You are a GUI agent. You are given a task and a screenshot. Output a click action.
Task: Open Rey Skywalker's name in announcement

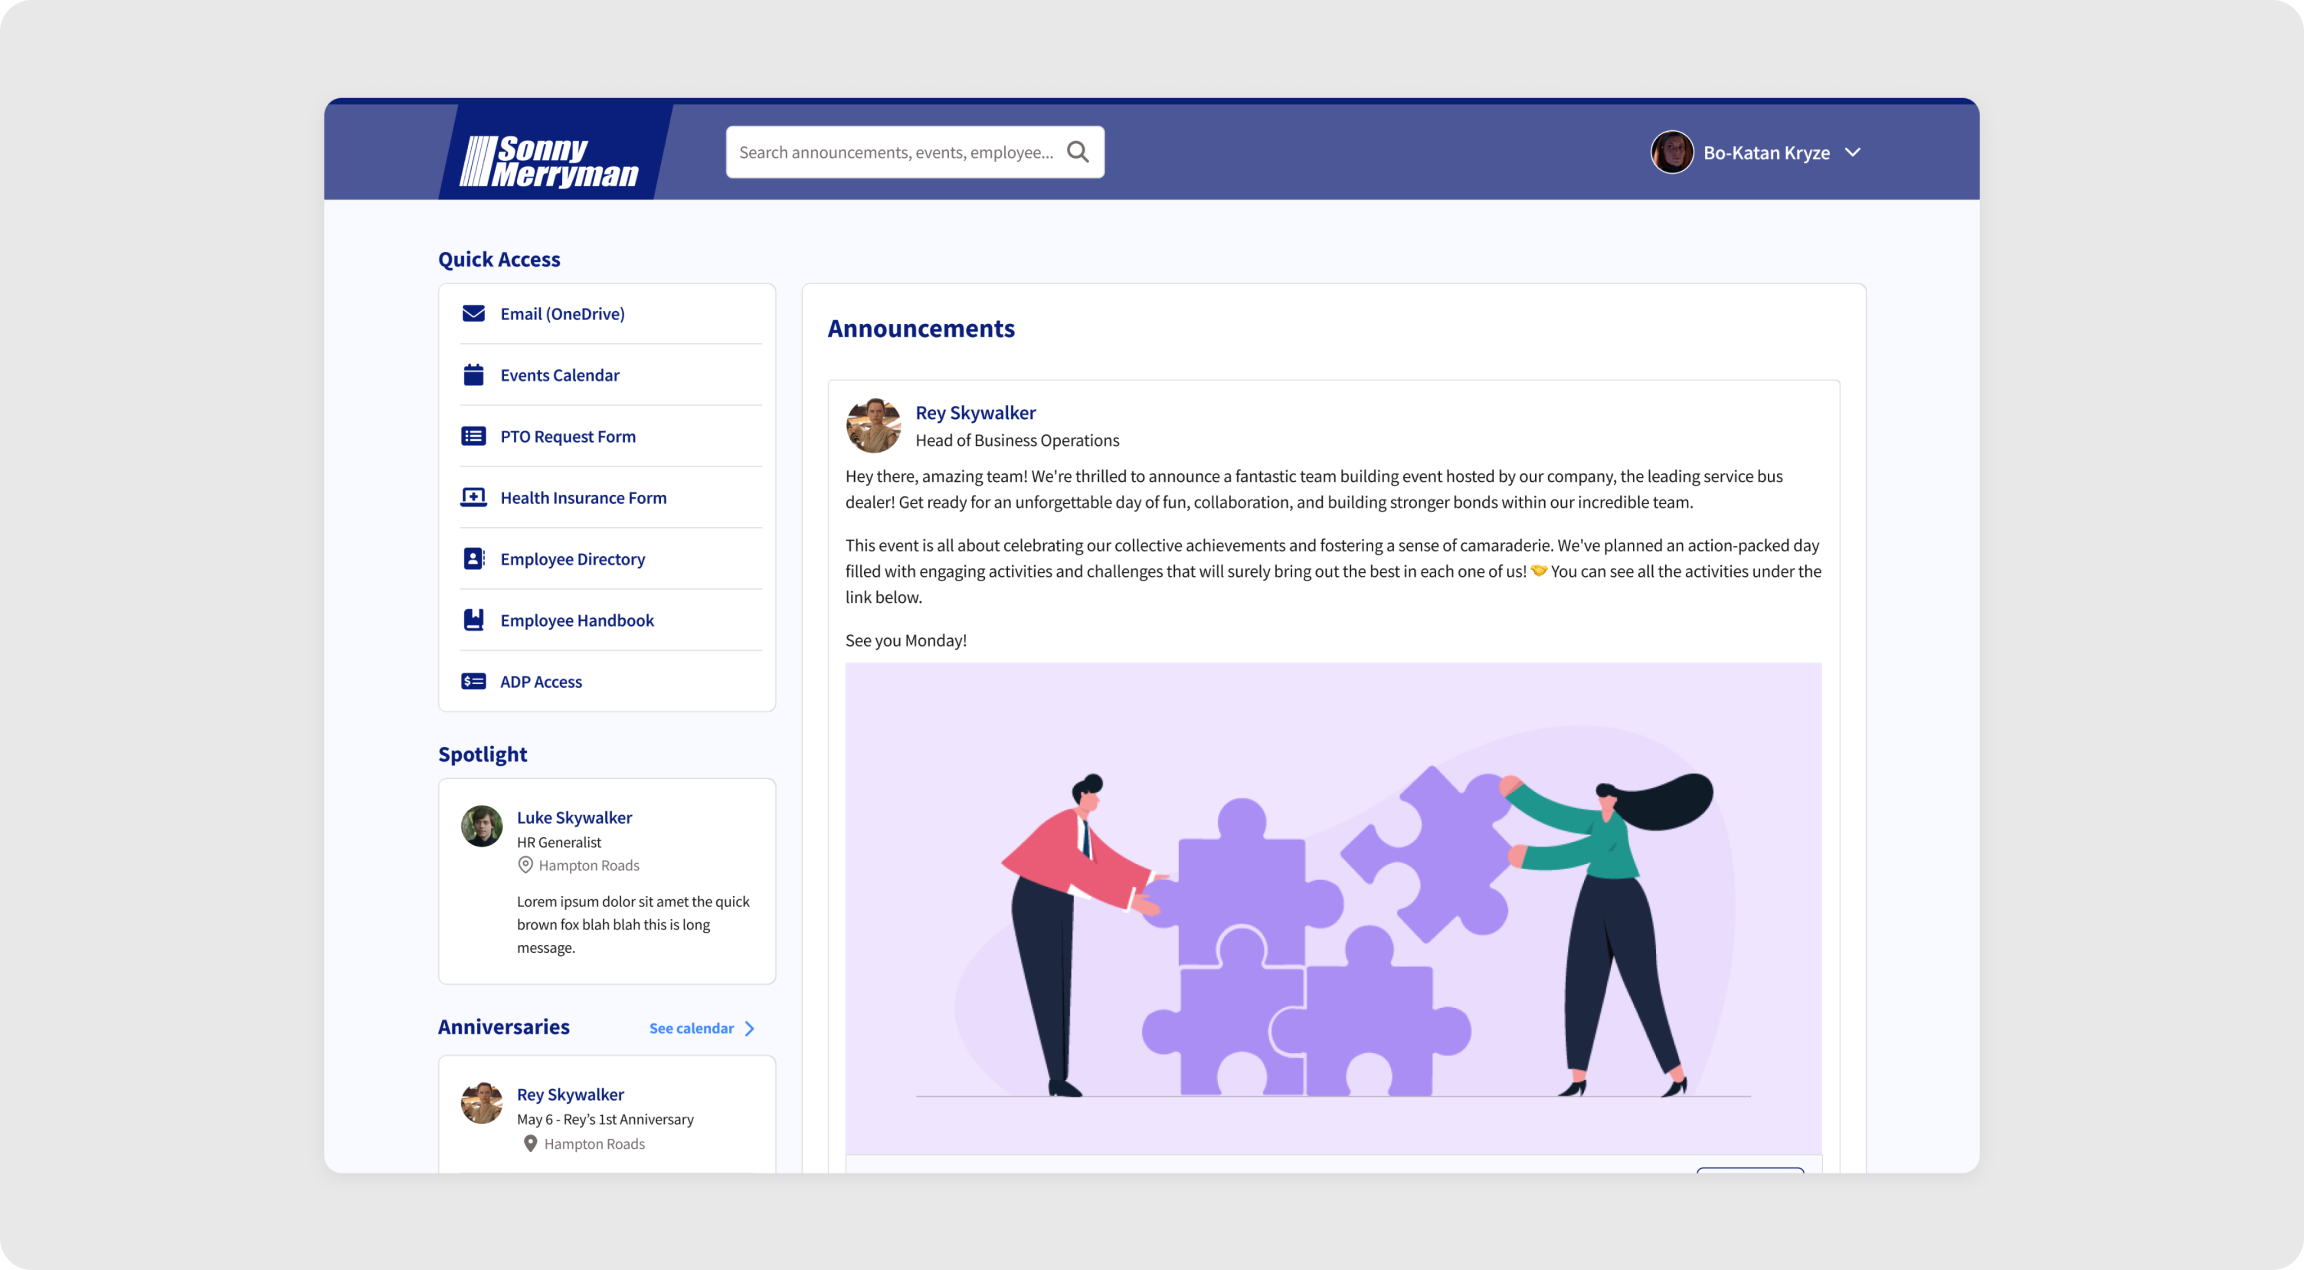coord(975,412)
